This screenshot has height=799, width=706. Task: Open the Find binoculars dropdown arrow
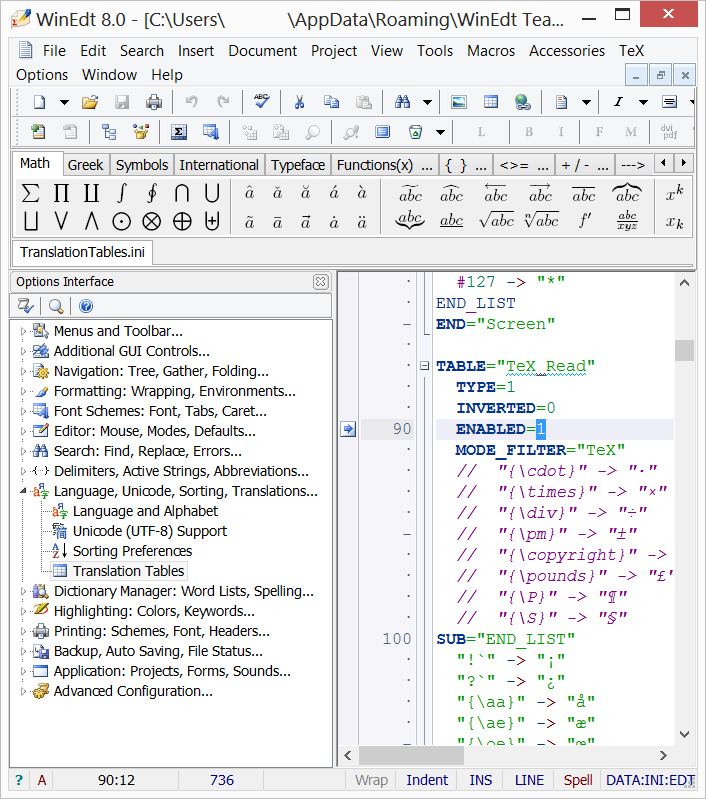tap(427, 102)
